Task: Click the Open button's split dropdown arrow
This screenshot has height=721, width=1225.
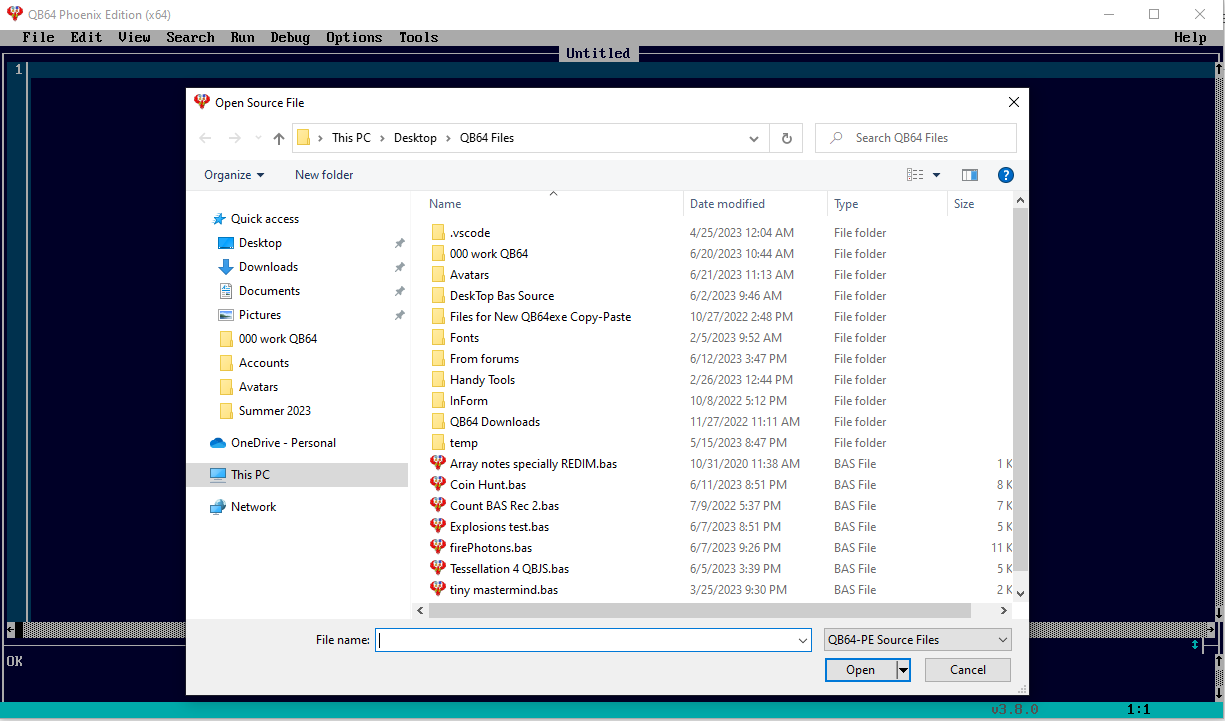Action: (x=903, y=670)
